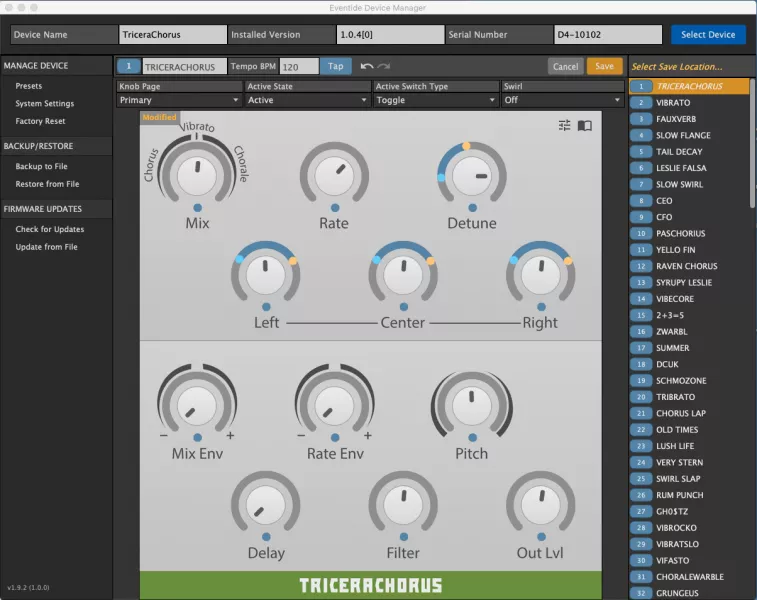Click the preset name field TRICERACHORUS

click(184, 67)
